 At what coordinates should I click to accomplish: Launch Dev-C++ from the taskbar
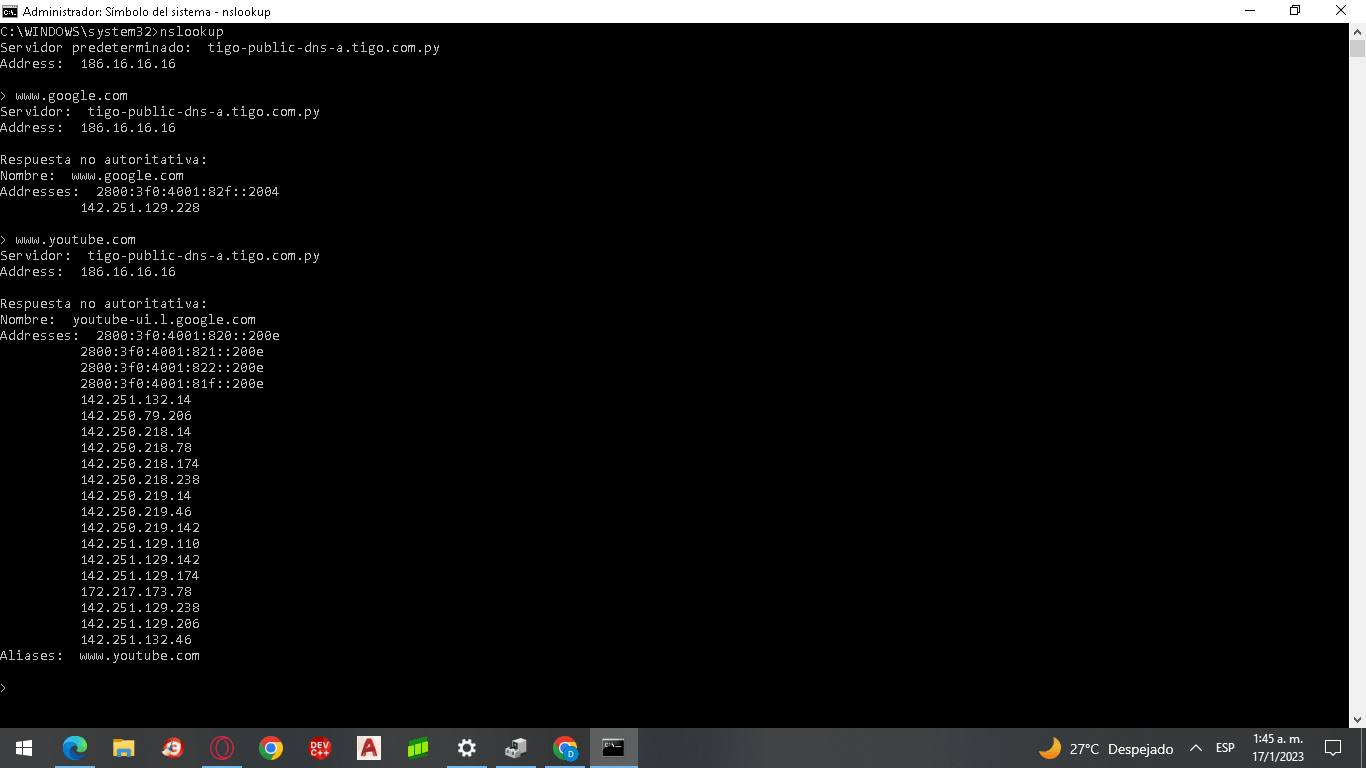320,748
